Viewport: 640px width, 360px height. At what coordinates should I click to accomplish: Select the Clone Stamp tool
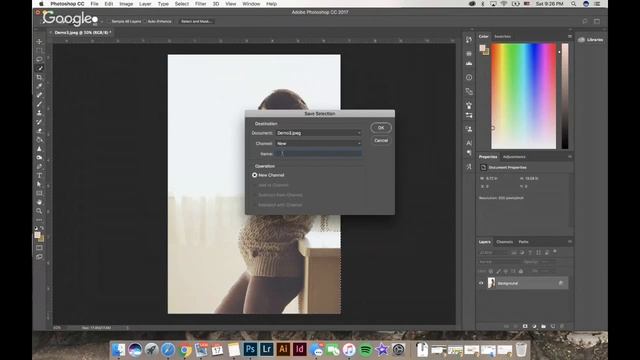[39, 113]
